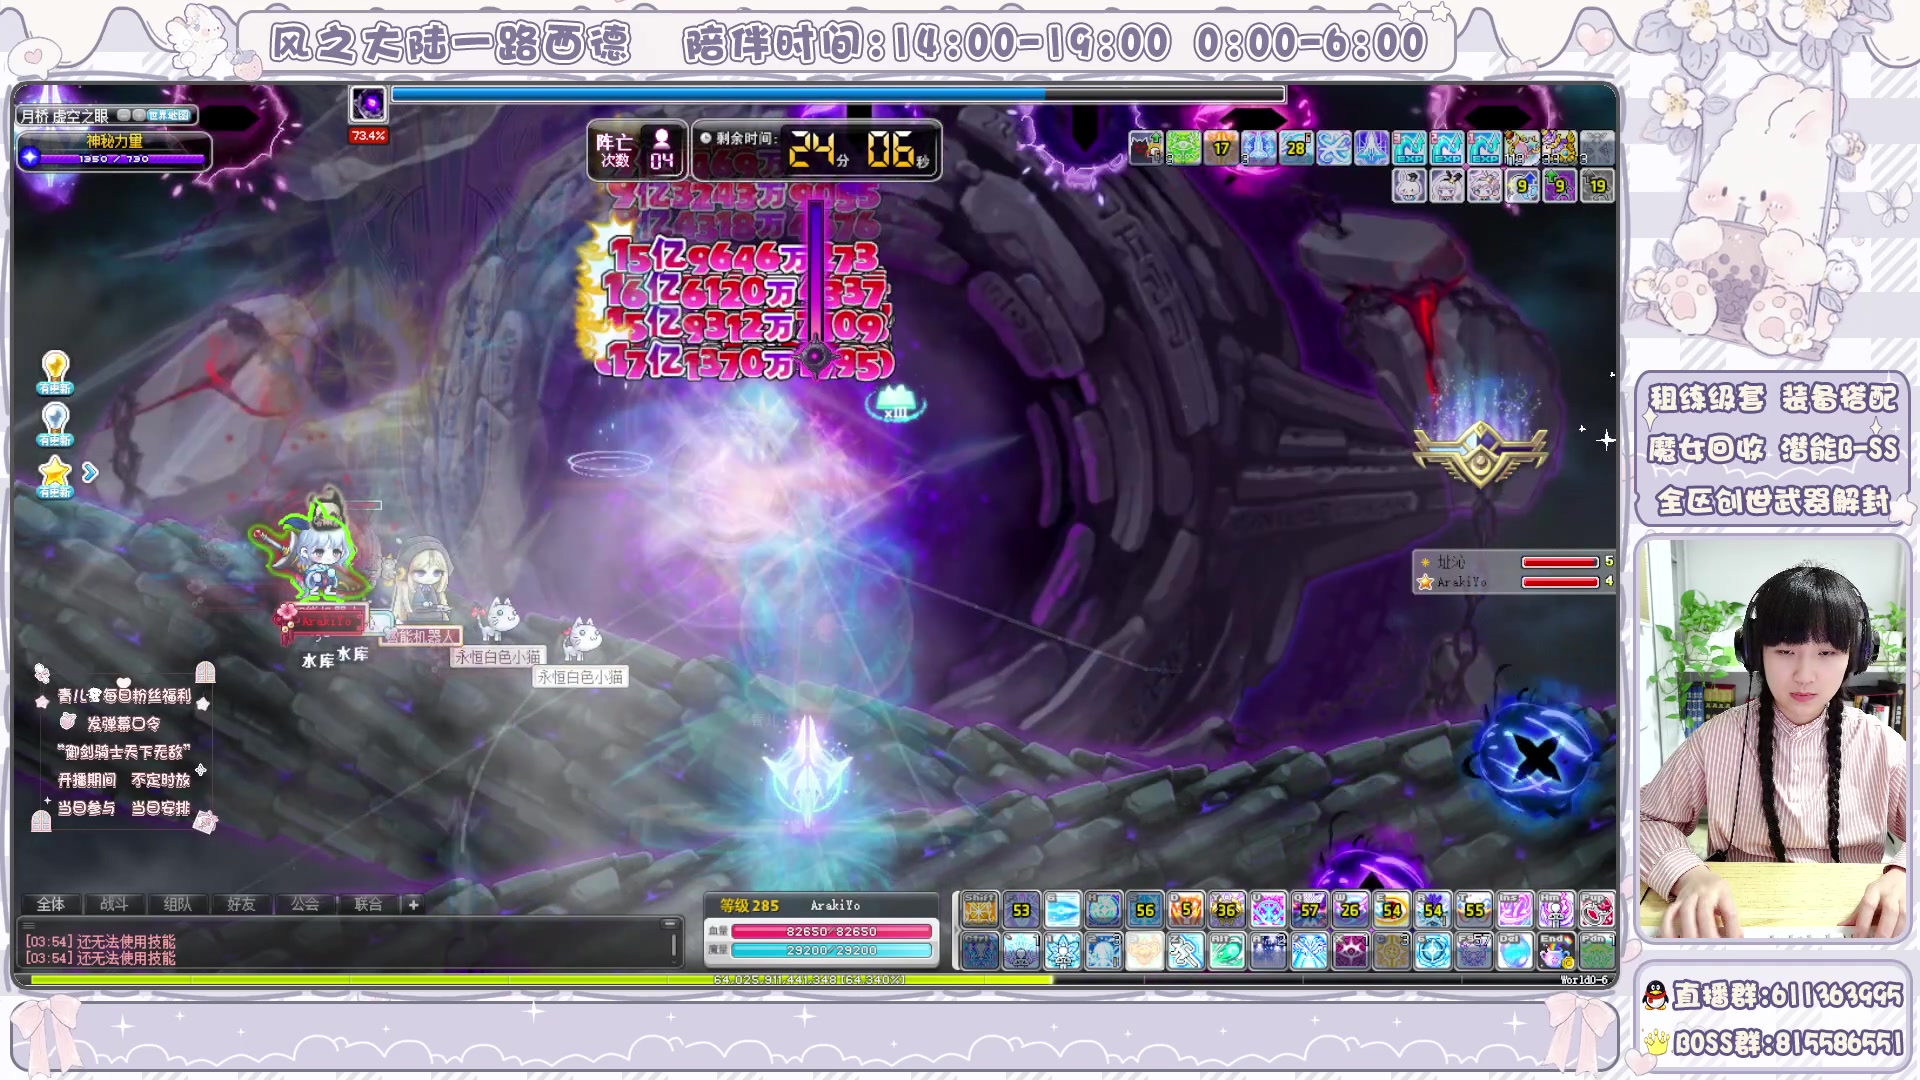The height and width of the screenshot is (1080, 1920).
Task: Click the boss HP 73.4% label
Action: [x=368, y=135]
